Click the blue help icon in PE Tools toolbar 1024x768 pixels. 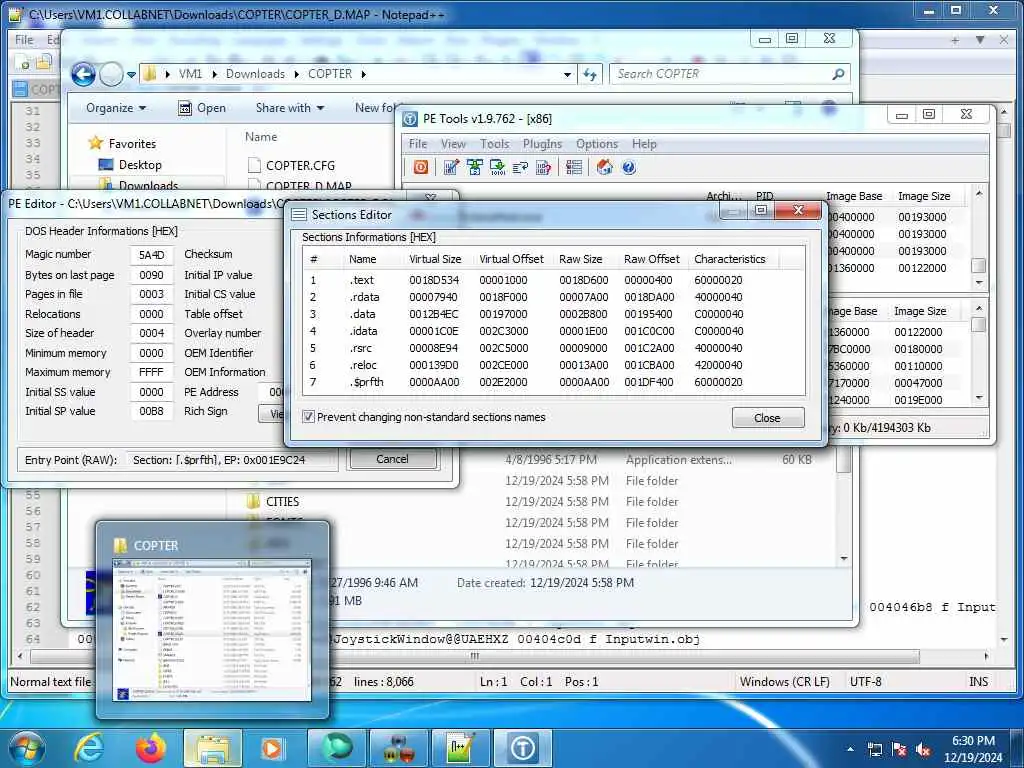pyautogui.click(x=628, y=167)
